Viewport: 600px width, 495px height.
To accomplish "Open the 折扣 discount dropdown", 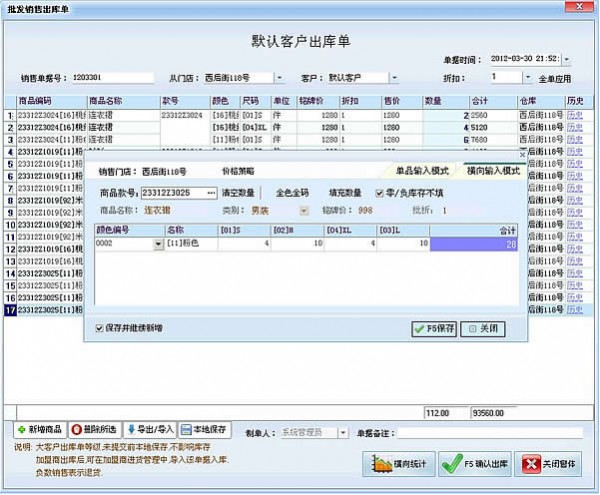I will click(x=528, y=77).
